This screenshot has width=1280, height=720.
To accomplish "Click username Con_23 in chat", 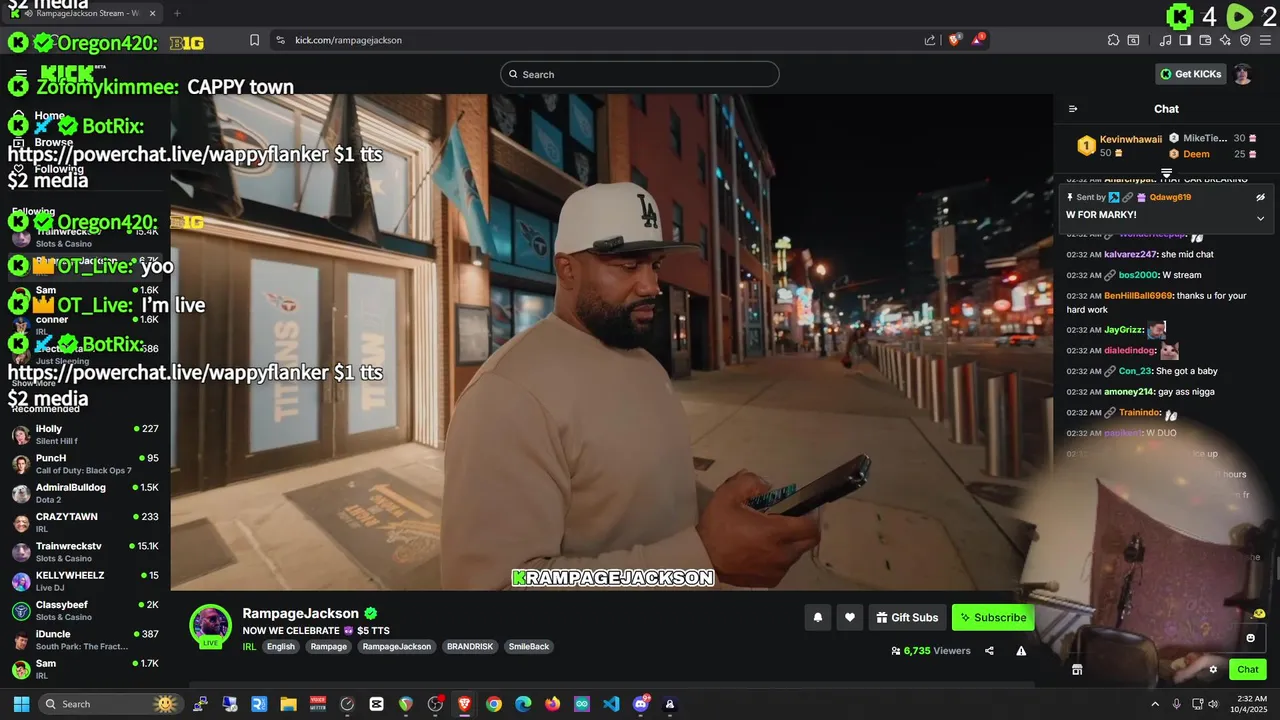I will pos(1135,371).
